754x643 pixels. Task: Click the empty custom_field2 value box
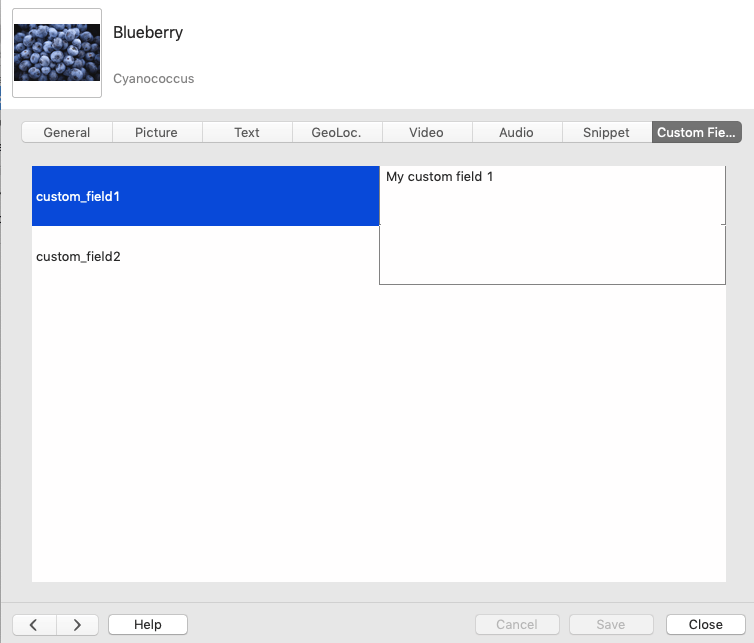(x=552, y=256)
